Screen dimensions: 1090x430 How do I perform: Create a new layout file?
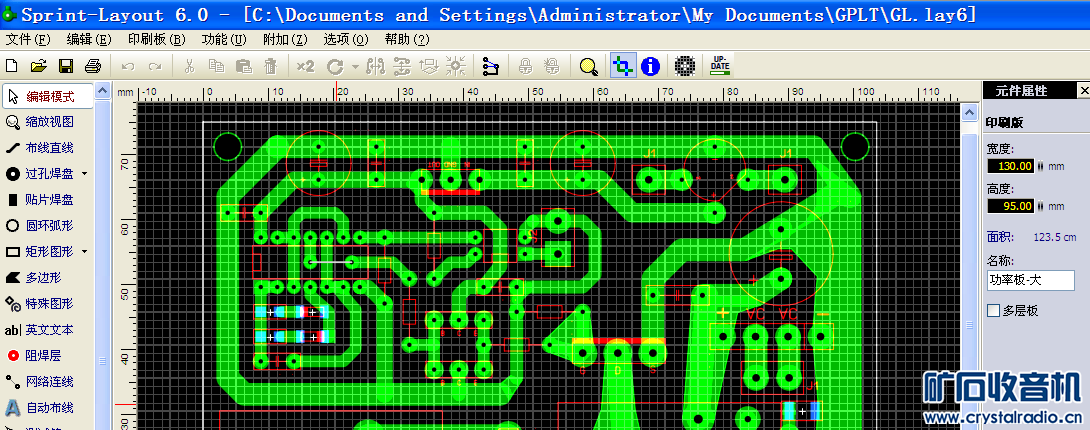12,67
